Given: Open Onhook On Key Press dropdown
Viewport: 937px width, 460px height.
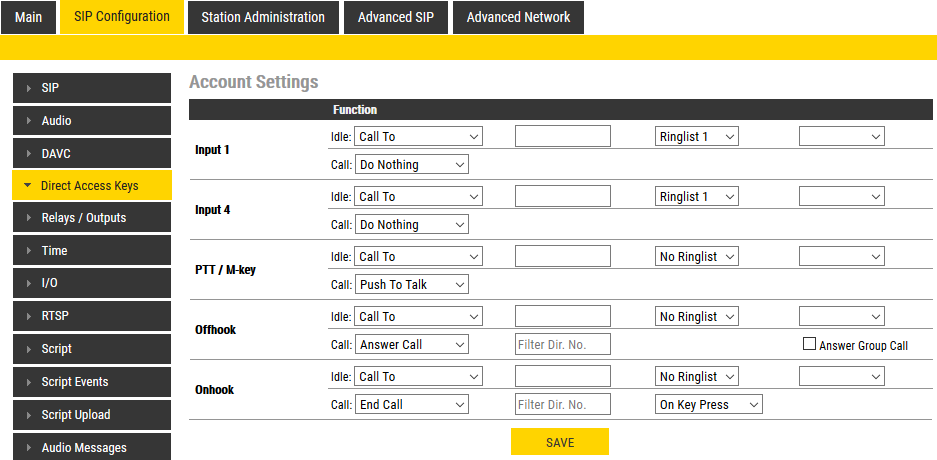Looking at the screenshot, I should point(709,405).
